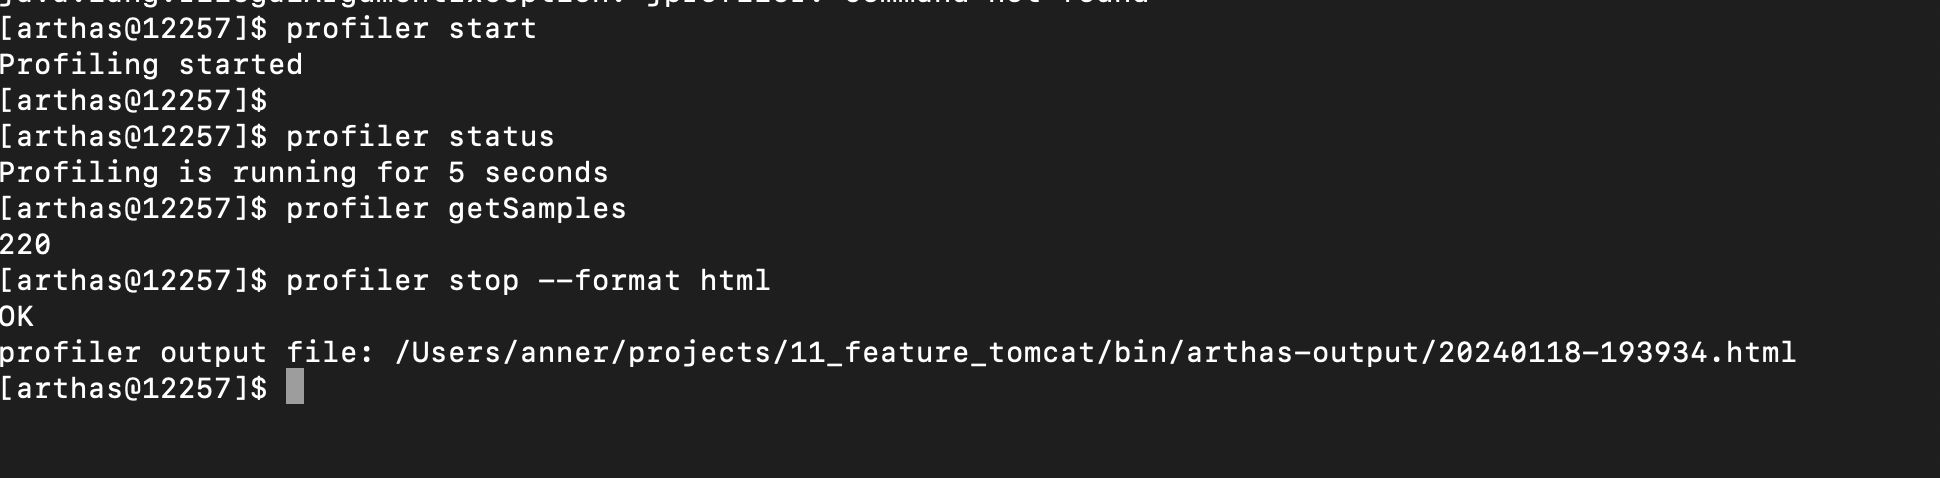This screenshot has height=478, width=1940.
Task: Click the "profiler getSamples" command
Action: 456,208
